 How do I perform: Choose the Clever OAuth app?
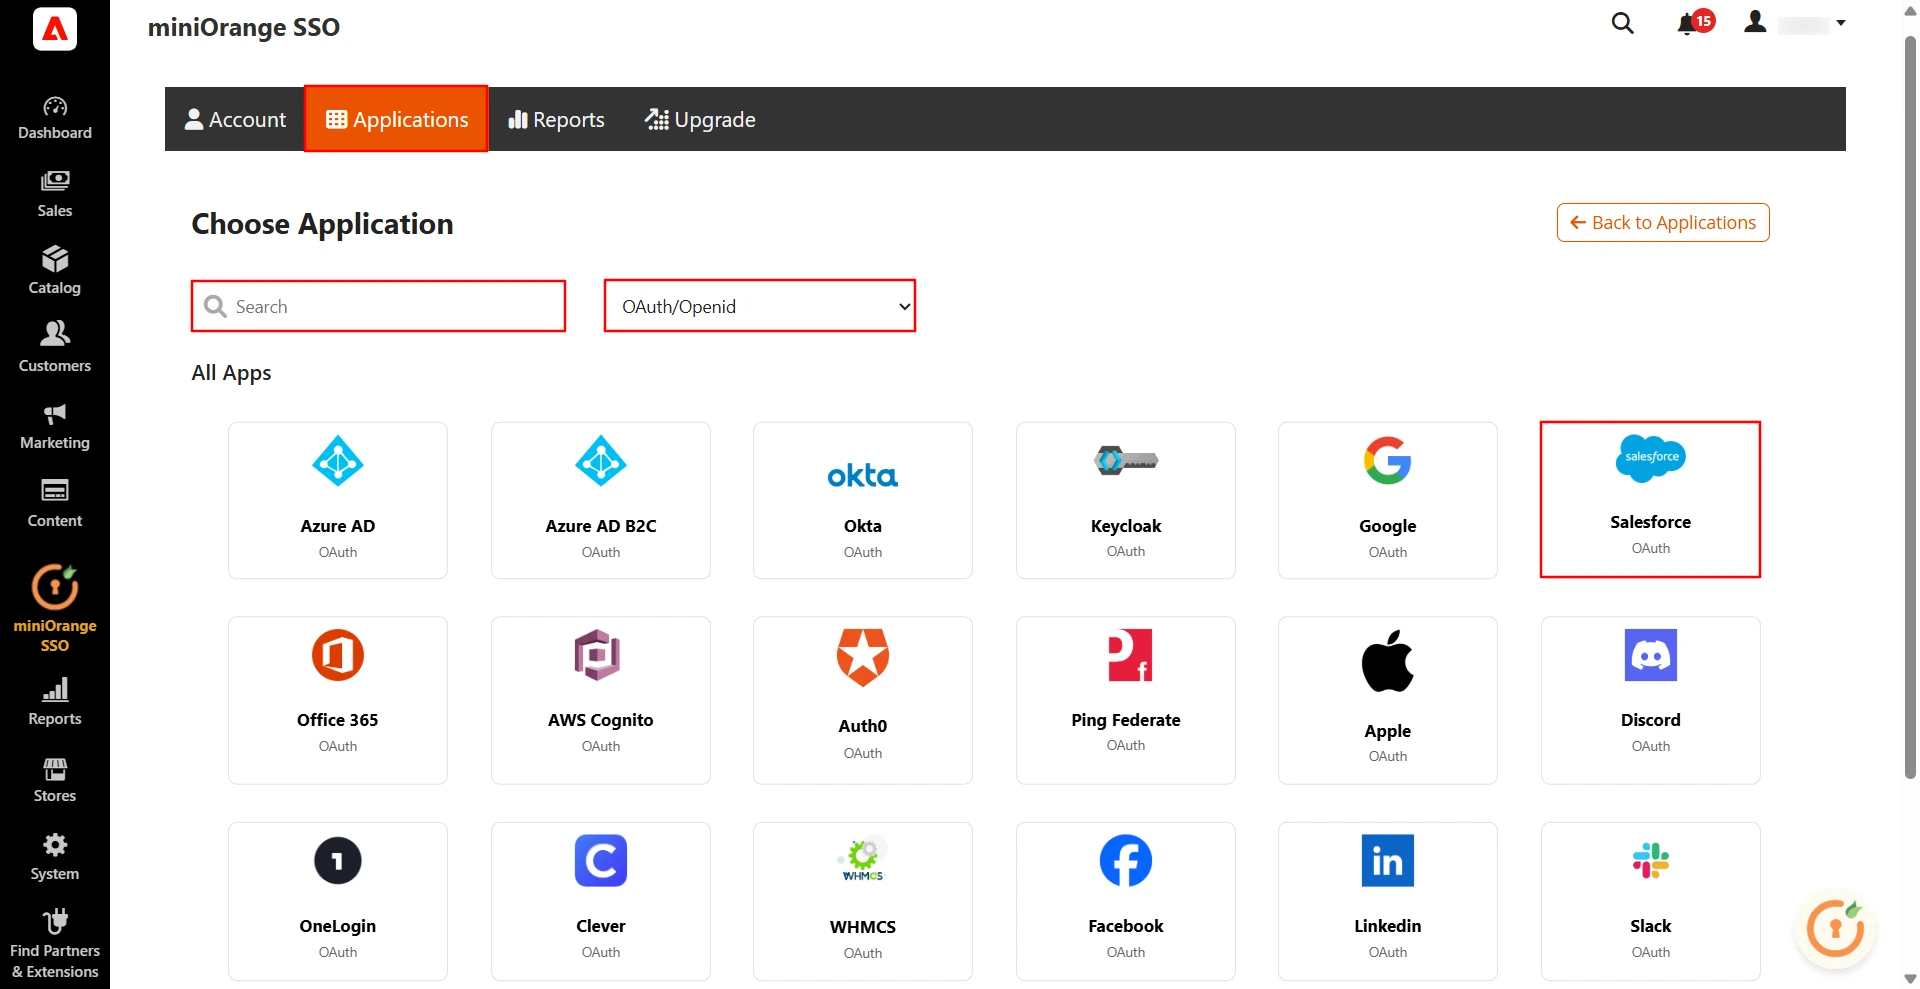[601, 901]
